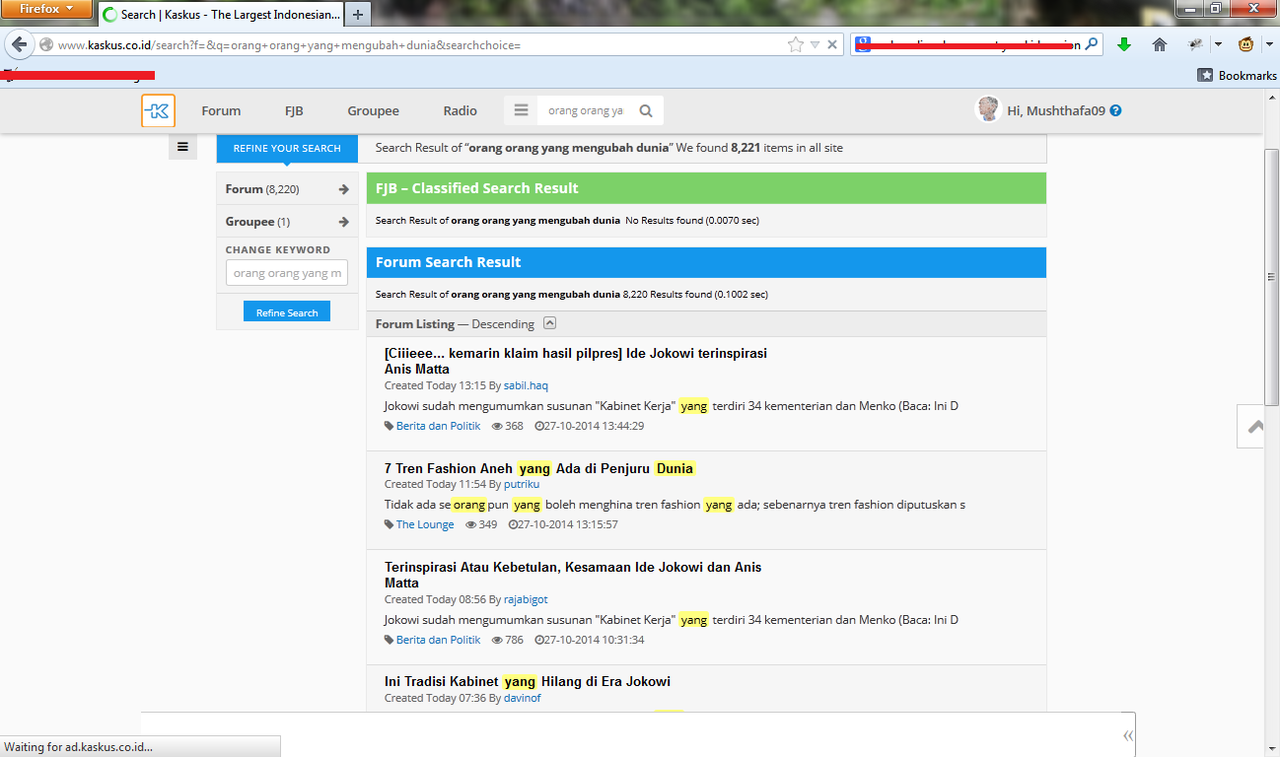
Task: Open the Radio menu
Action: tap(460, 111)
